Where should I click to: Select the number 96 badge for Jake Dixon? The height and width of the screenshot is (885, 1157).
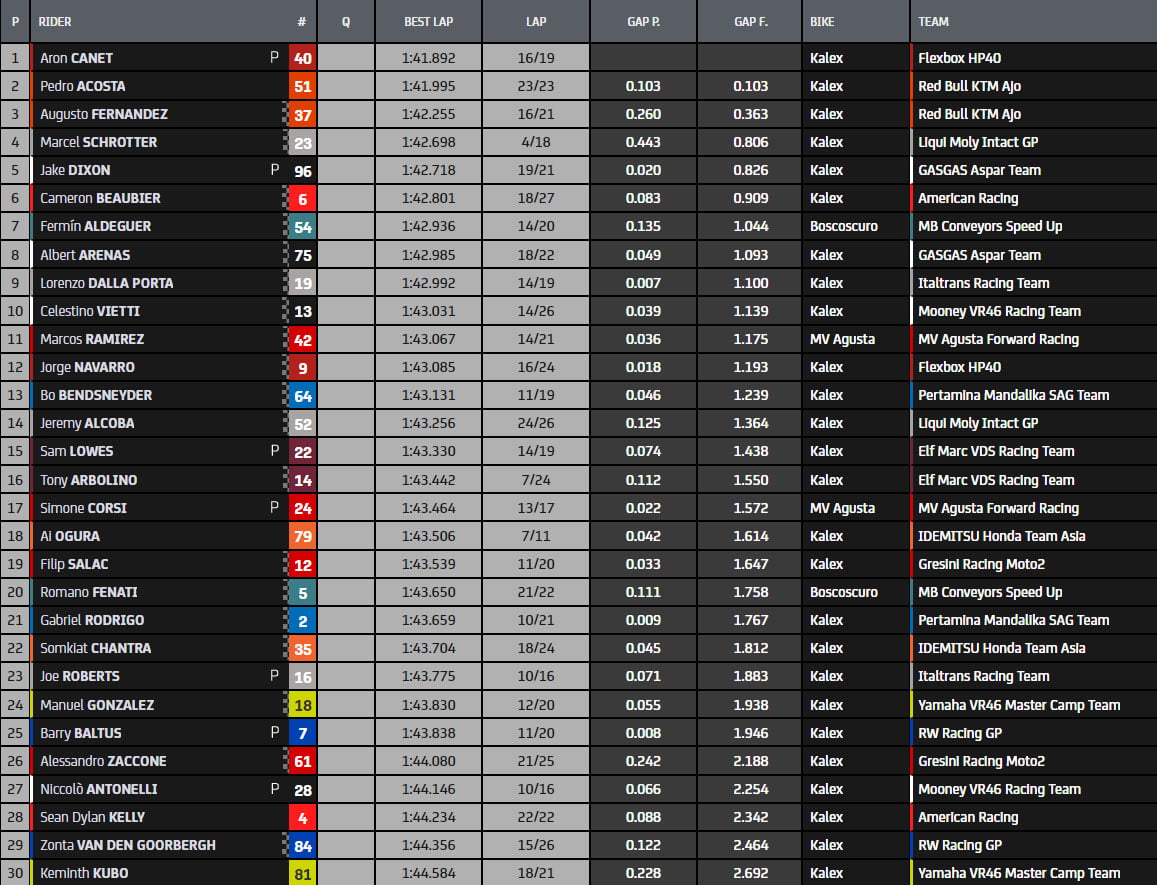302,170
